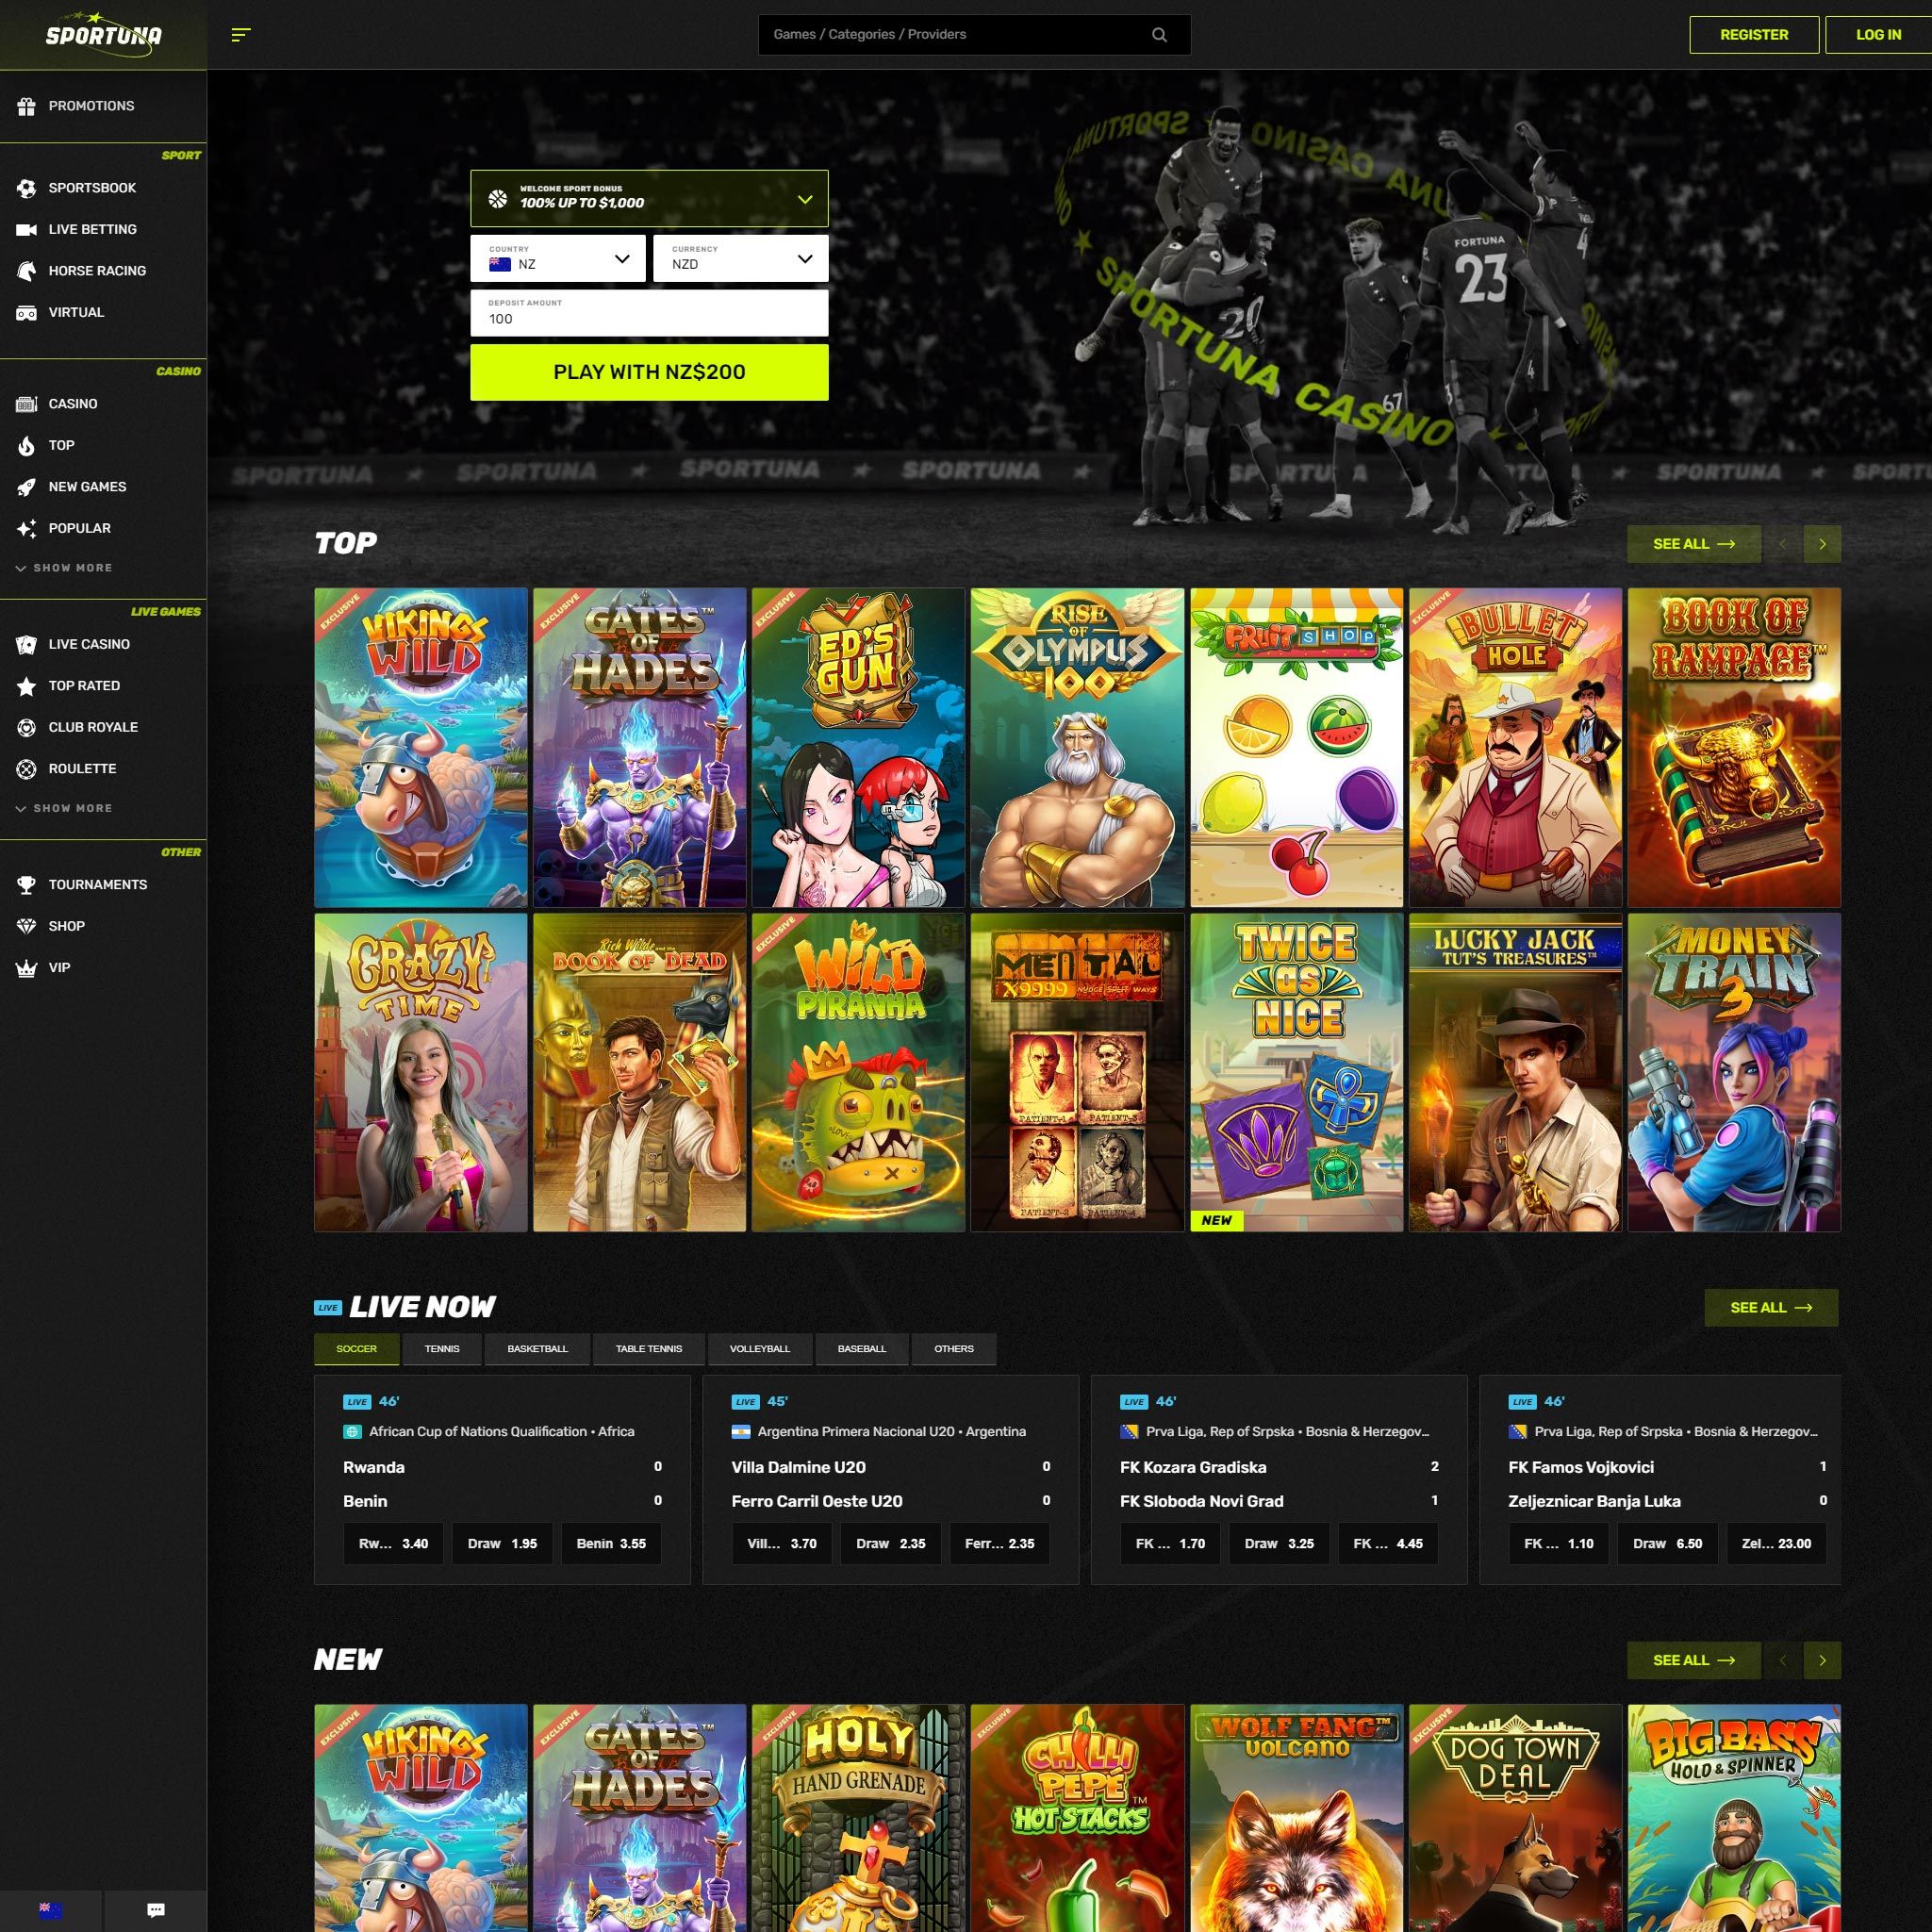Viewport: 1932px width, 1932px height.
Task: Select Others tab in Live Now
Action: [x=954, y=1349]
